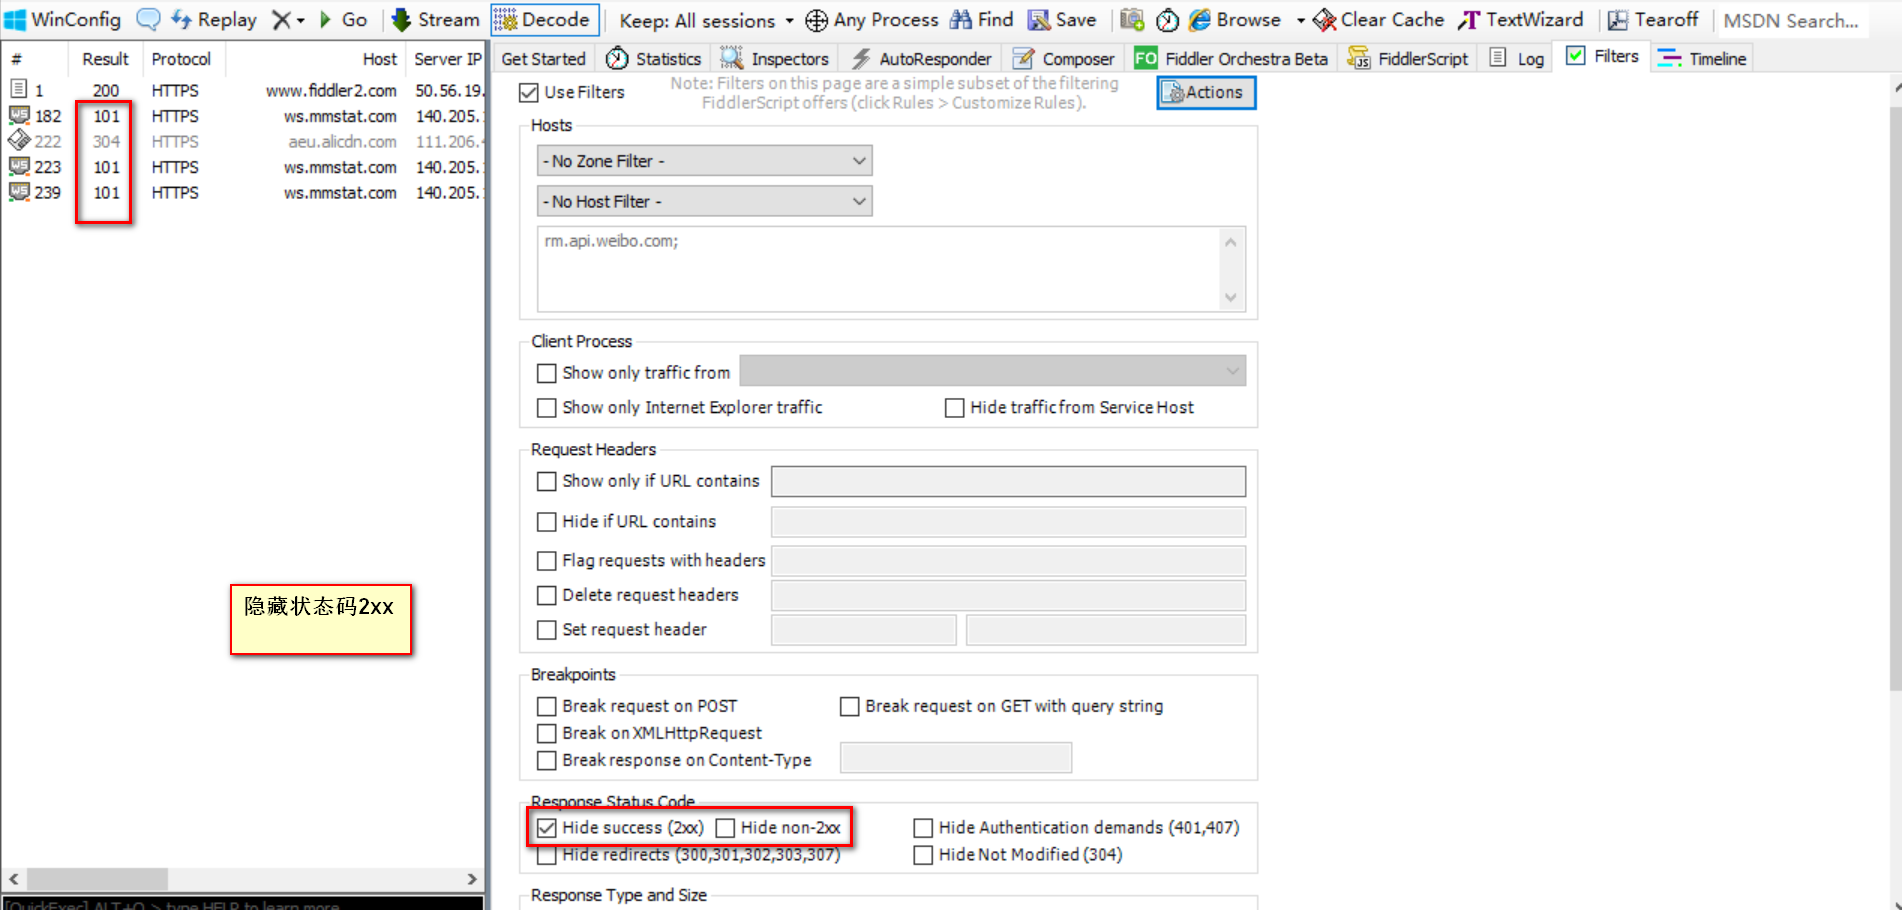Click in the MSDN Search box
Screen dimensions: 1902x910
pos(1790,20)
